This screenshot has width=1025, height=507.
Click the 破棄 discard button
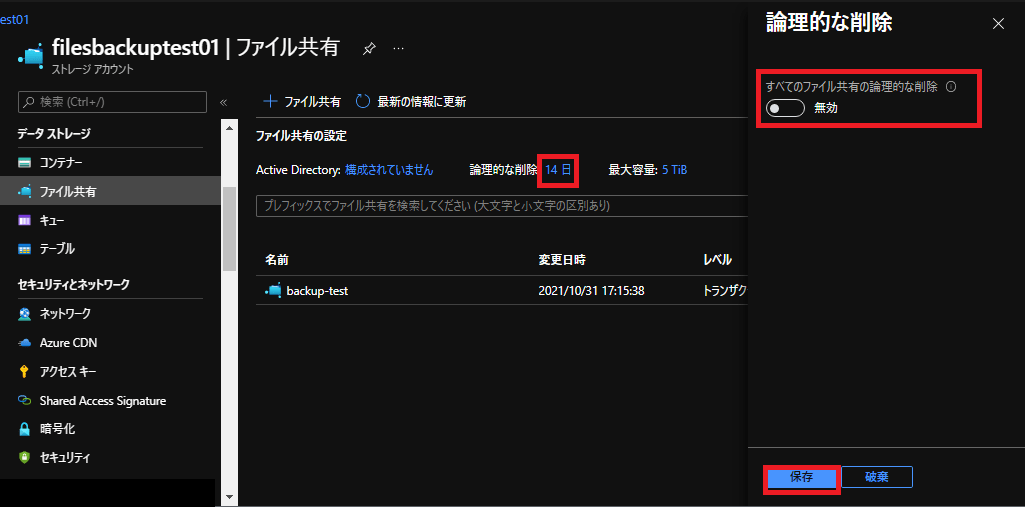[x=877, y=477]
